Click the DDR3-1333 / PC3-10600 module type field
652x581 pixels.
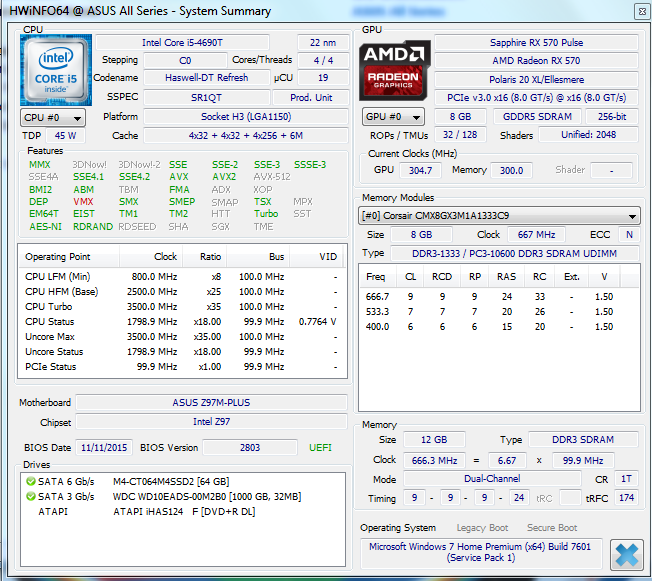point(514,253)
